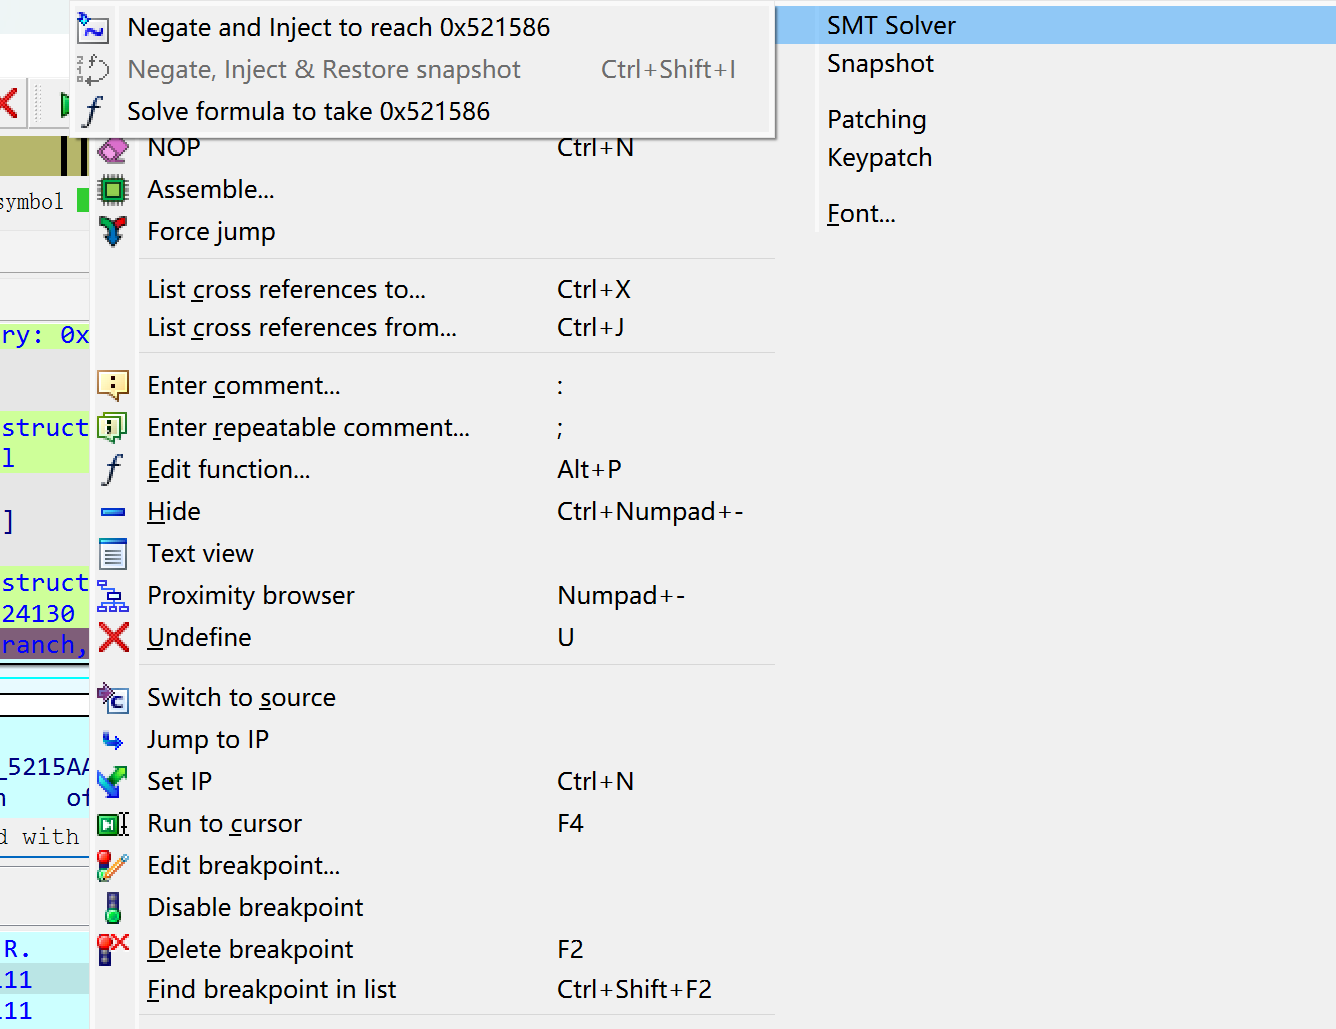Click the Solve formula function icon
Viewport: 1336px width, 1029px height.
[93, 111]
